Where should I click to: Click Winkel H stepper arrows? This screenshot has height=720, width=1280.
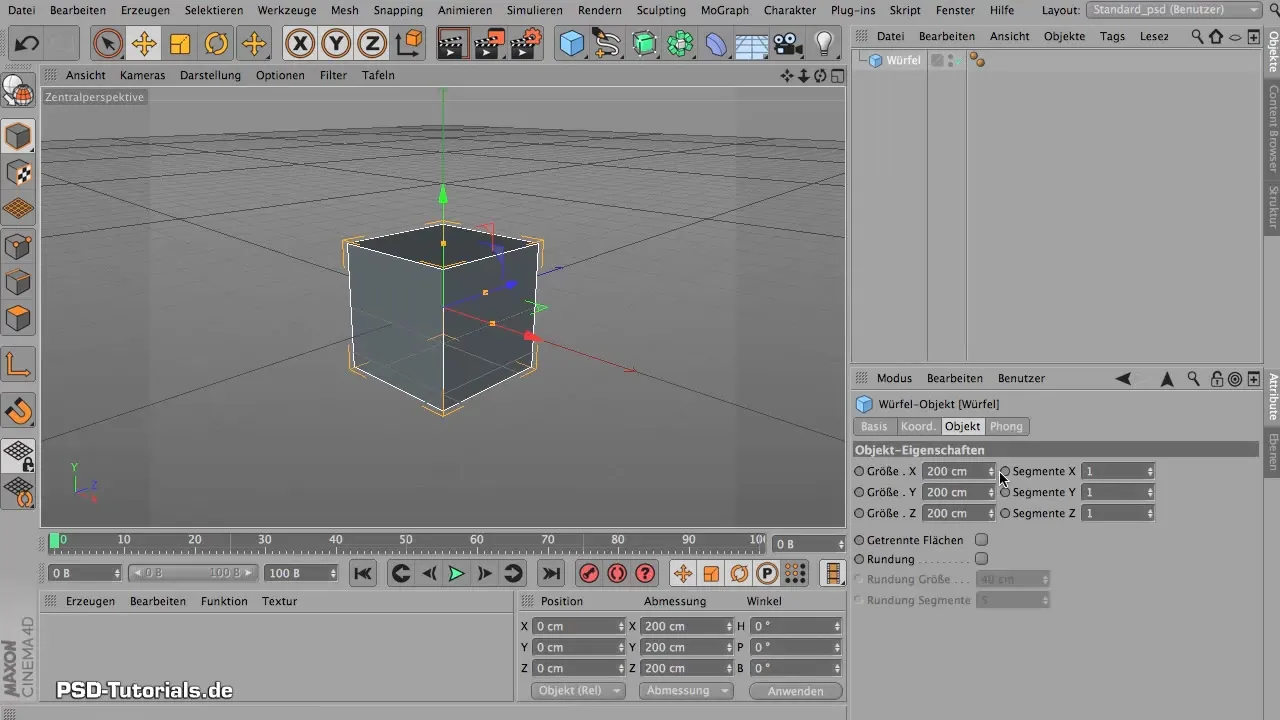pyautogui.click(x=837, y=626)
